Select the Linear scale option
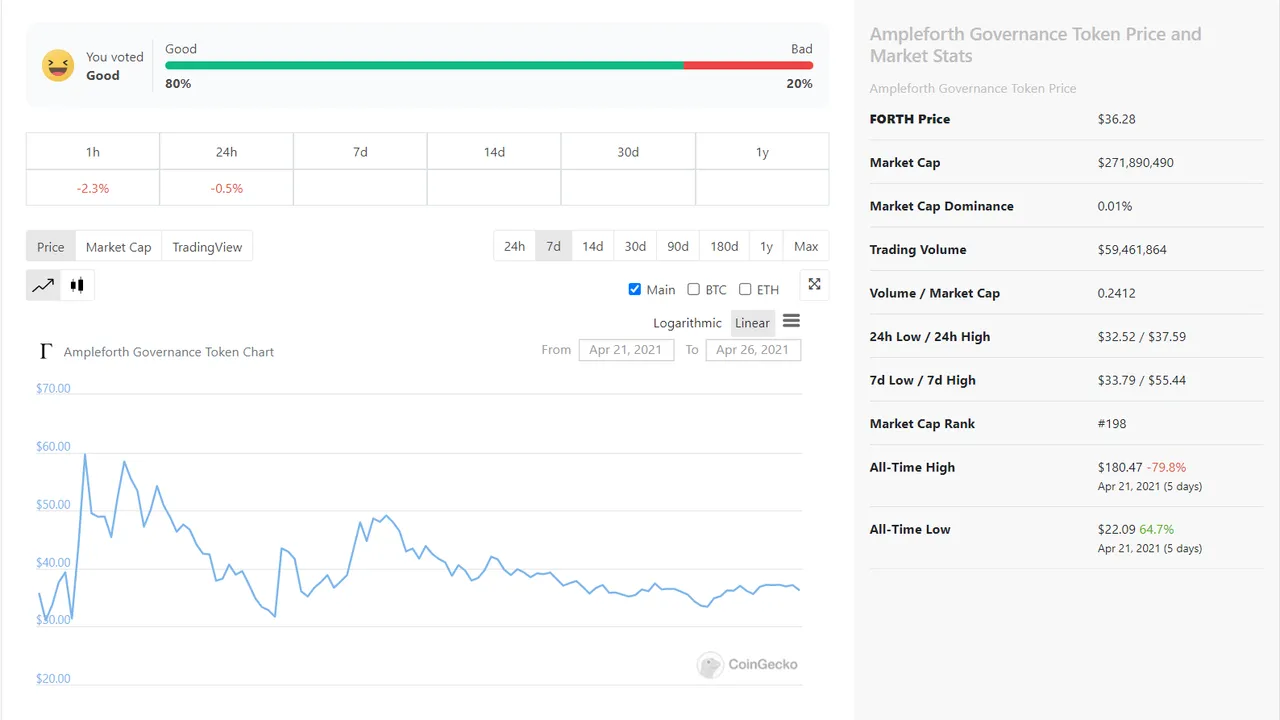Image resolution: width=1280 pixels, height=720 pixels. pos(752,323)
